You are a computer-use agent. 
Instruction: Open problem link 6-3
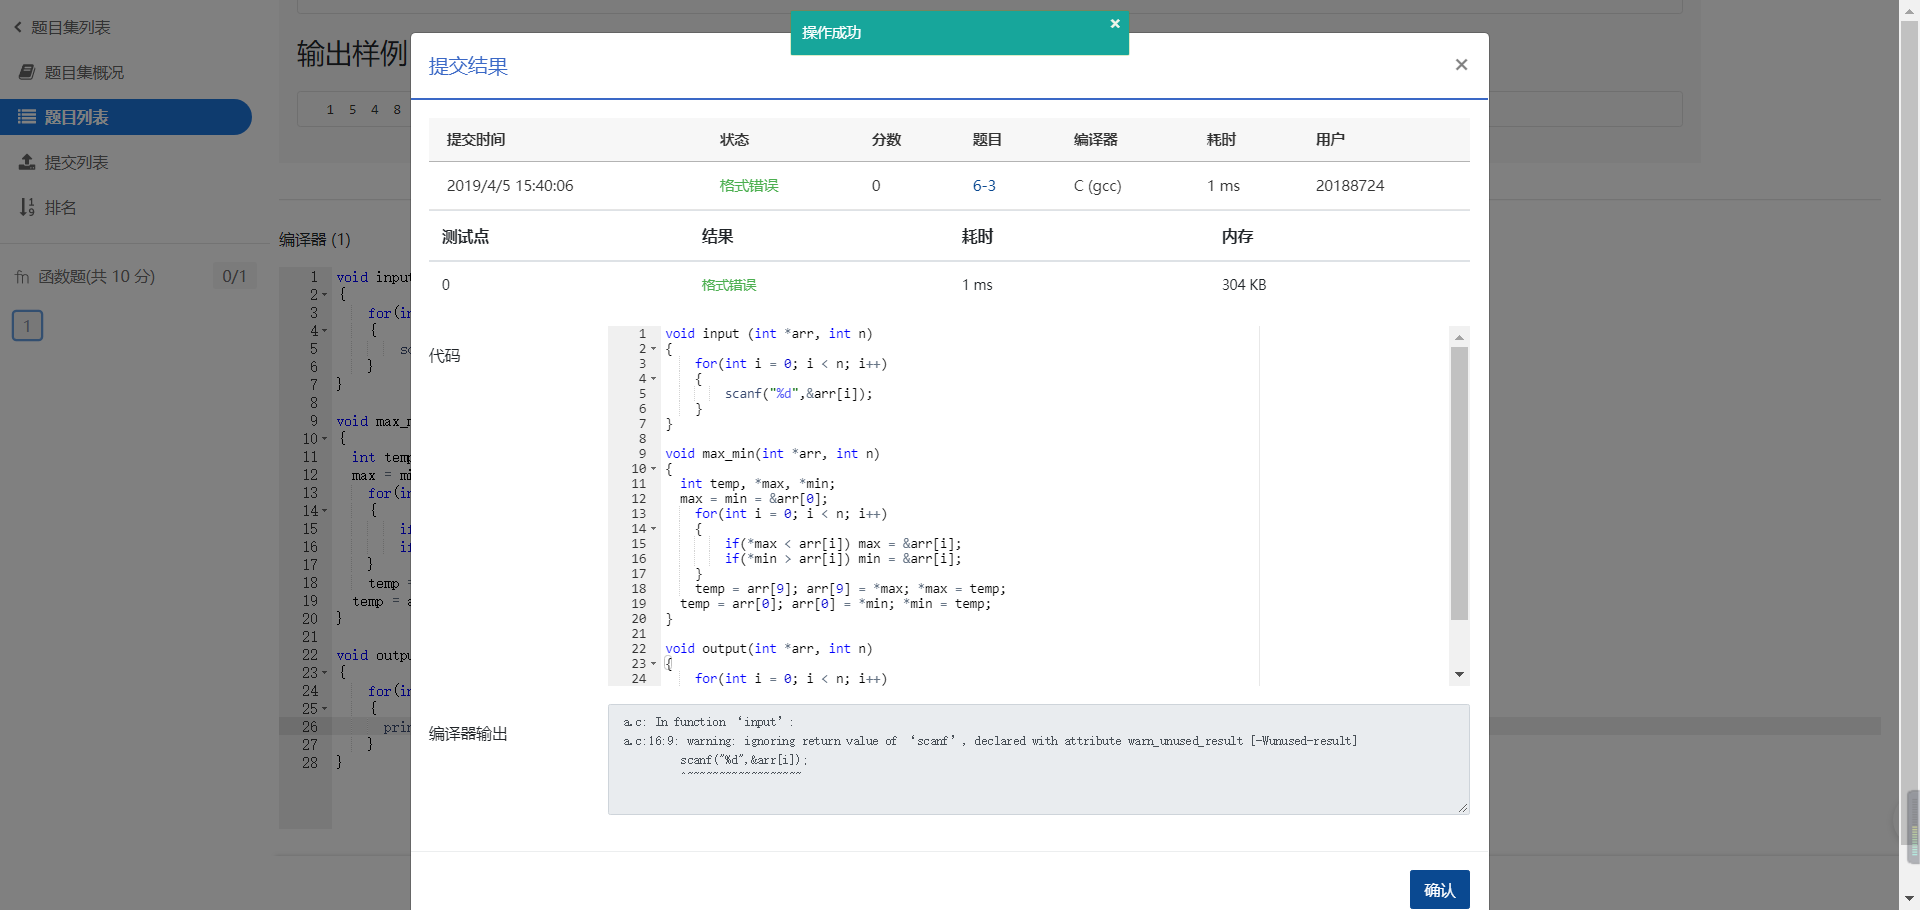tap(984, 186)
